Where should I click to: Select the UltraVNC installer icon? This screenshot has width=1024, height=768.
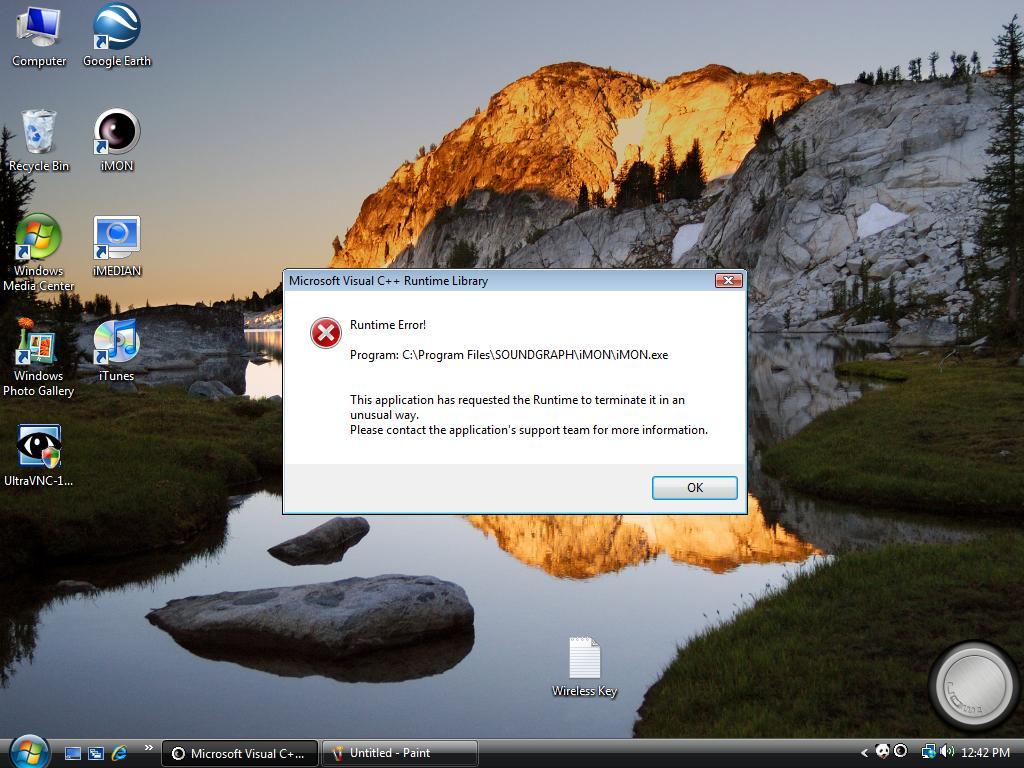(39, 456)
